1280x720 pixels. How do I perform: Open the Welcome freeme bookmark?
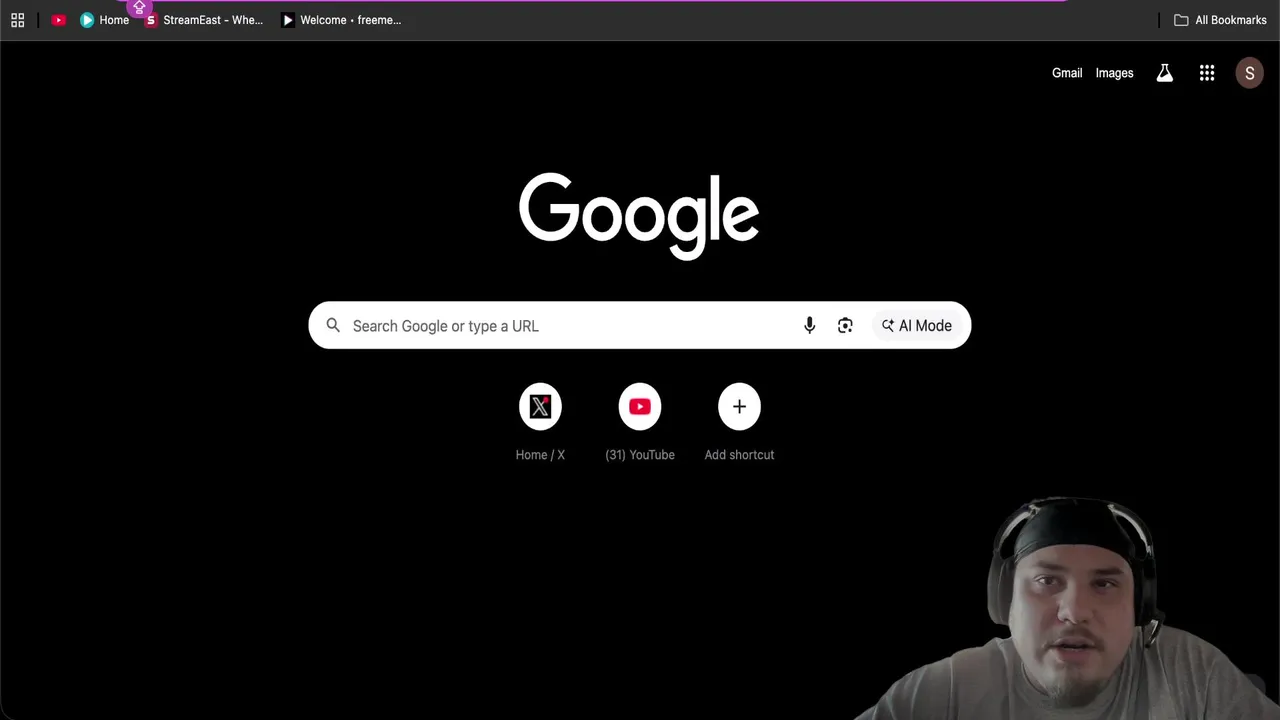coord(341,20)
